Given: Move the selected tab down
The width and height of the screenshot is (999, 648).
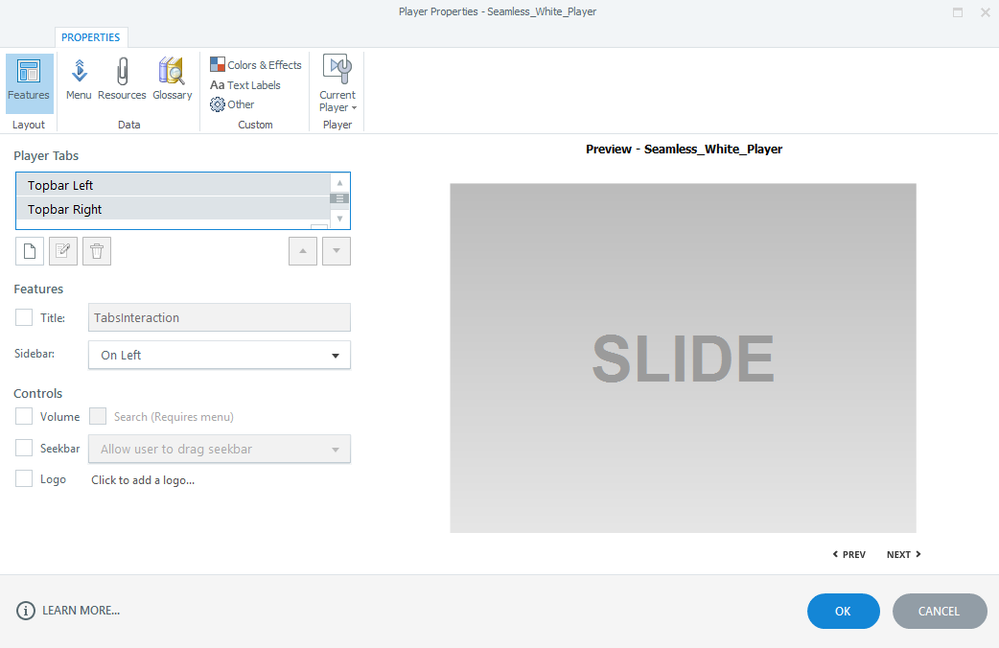Looking at the screenshot, I should click(x=336, y=251).
